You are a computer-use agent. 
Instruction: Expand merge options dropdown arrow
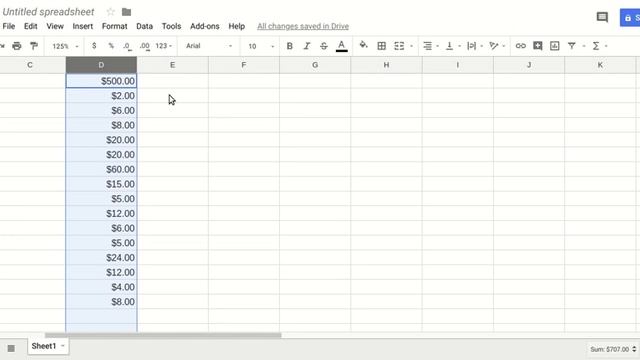[x=411, y=46]
